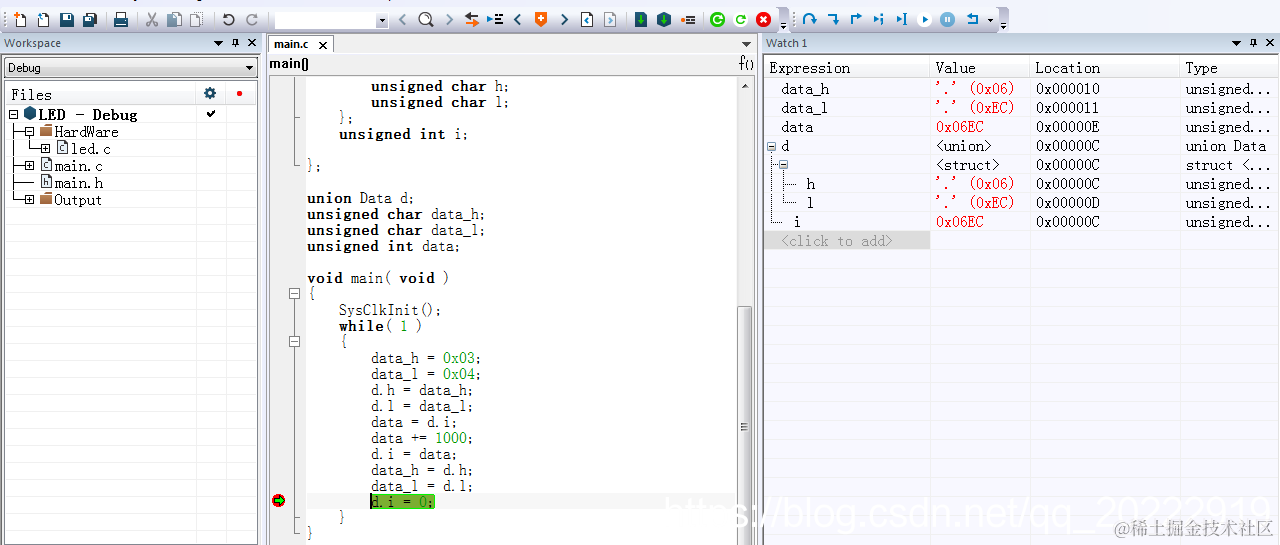Viewport: 1280px width, 545px height.
Task: Go to previous bookmark
Action: [518, 20]
